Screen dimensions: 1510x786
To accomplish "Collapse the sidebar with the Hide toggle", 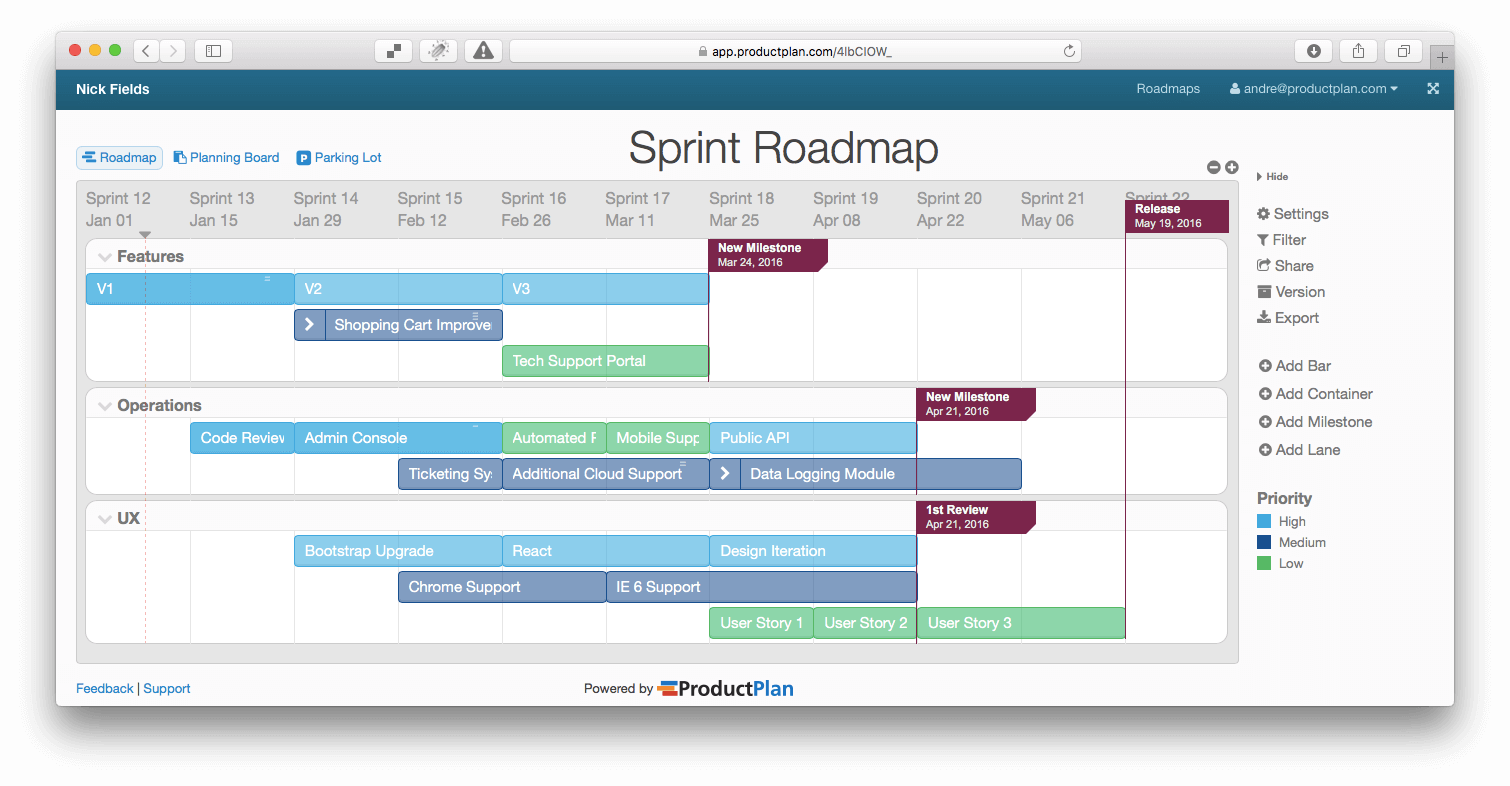I will pyautogui.click(x=1272, y=177).
